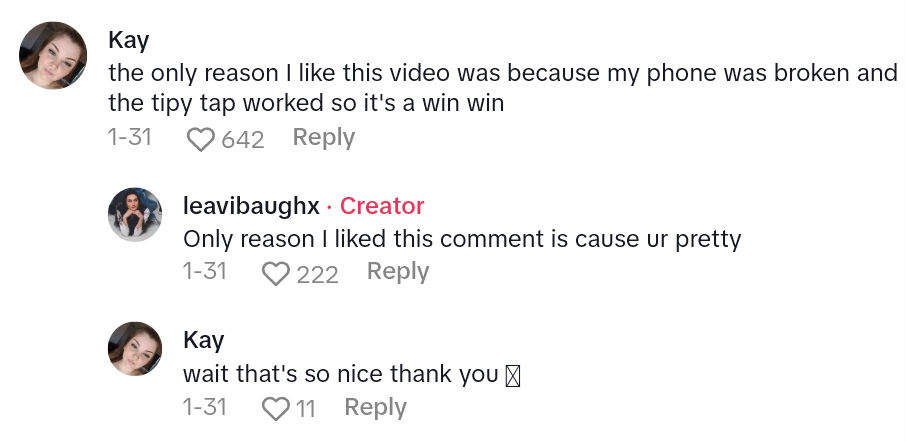This screenshot has height=442, width=906.
Task: Open the leavibaughx username link
Action: pos(251,206)
